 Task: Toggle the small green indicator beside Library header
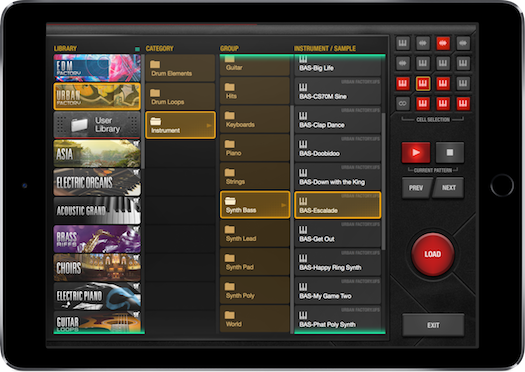(x=137, y=49)
